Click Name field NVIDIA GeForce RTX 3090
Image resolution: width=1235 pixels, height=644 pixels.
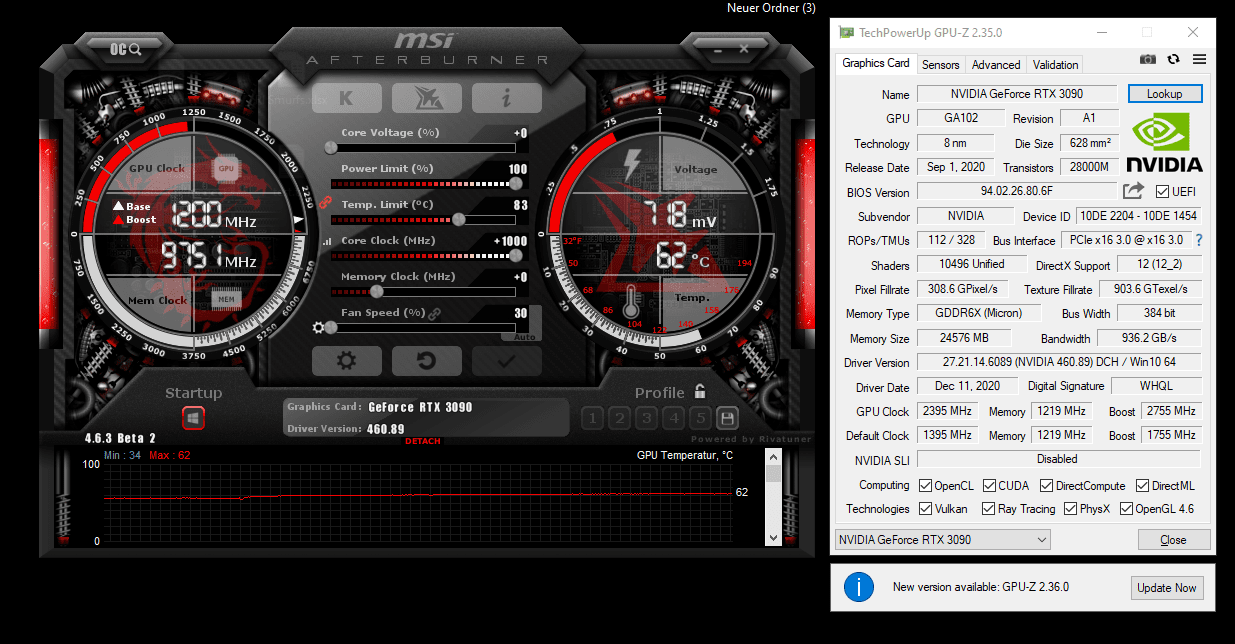coord(1016,94)
